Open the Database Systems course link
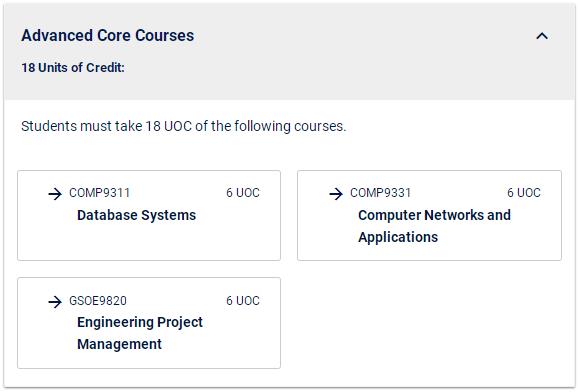Screen dimensions: 579x392 [136, 215]
